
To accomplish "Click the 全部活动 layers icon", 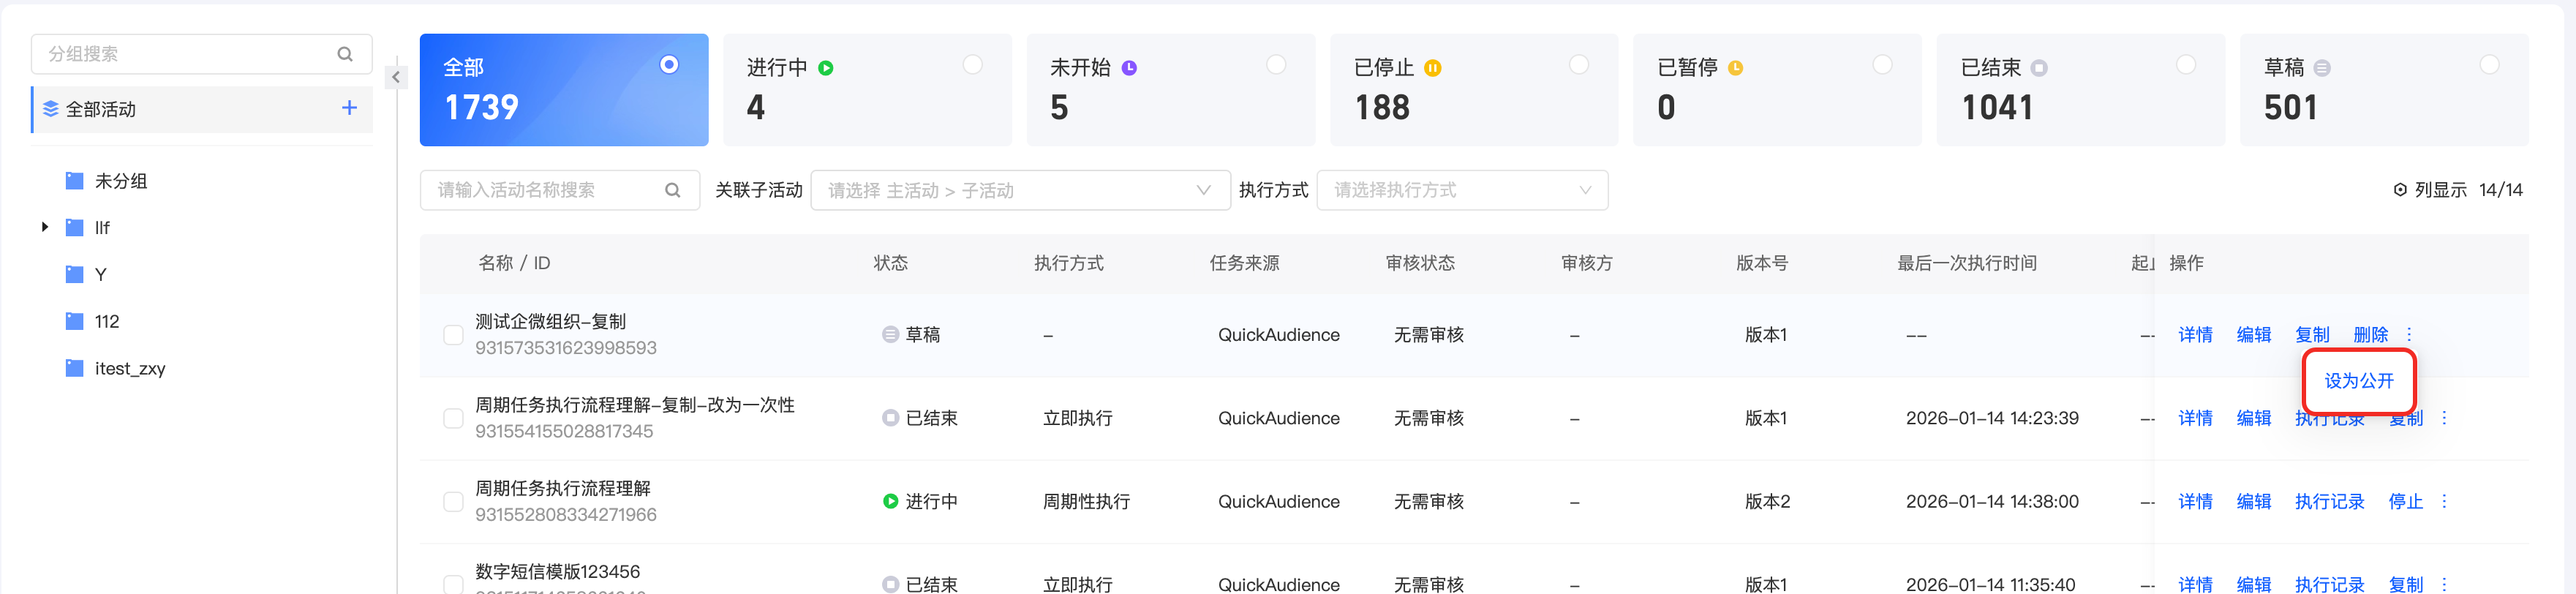I will pyautogui.click(x=51, y=109).
